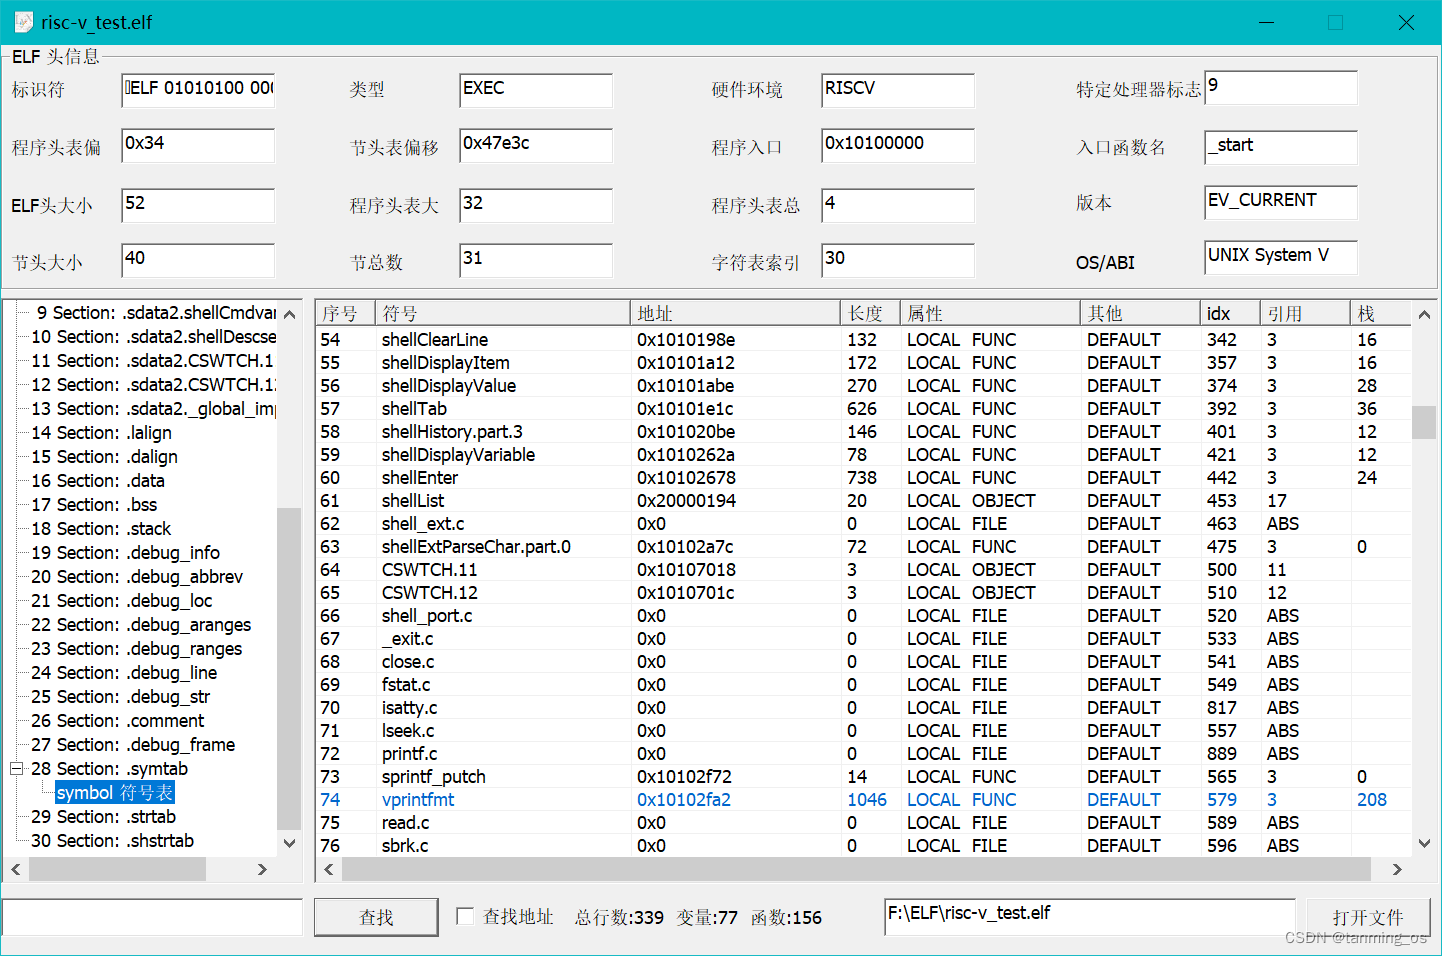
Task: Click the right arrow of the bottom horizontal scrollbar
Action: [1399, 869]
